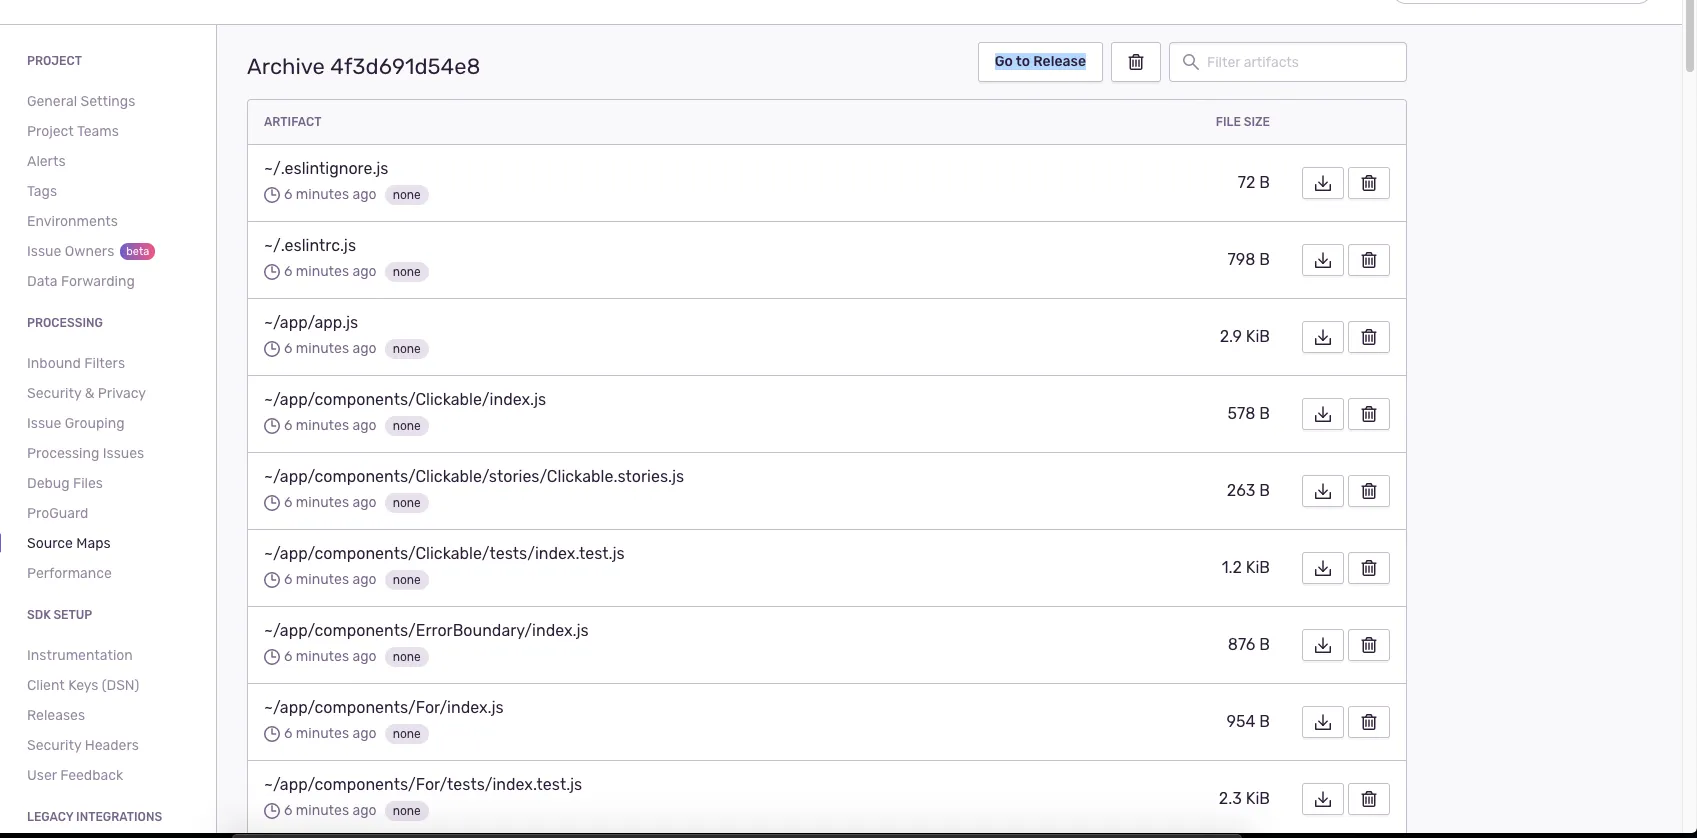Open Security & Privacy settings
Viewport: 1697px width, 838px height.
tap(86, 393)
